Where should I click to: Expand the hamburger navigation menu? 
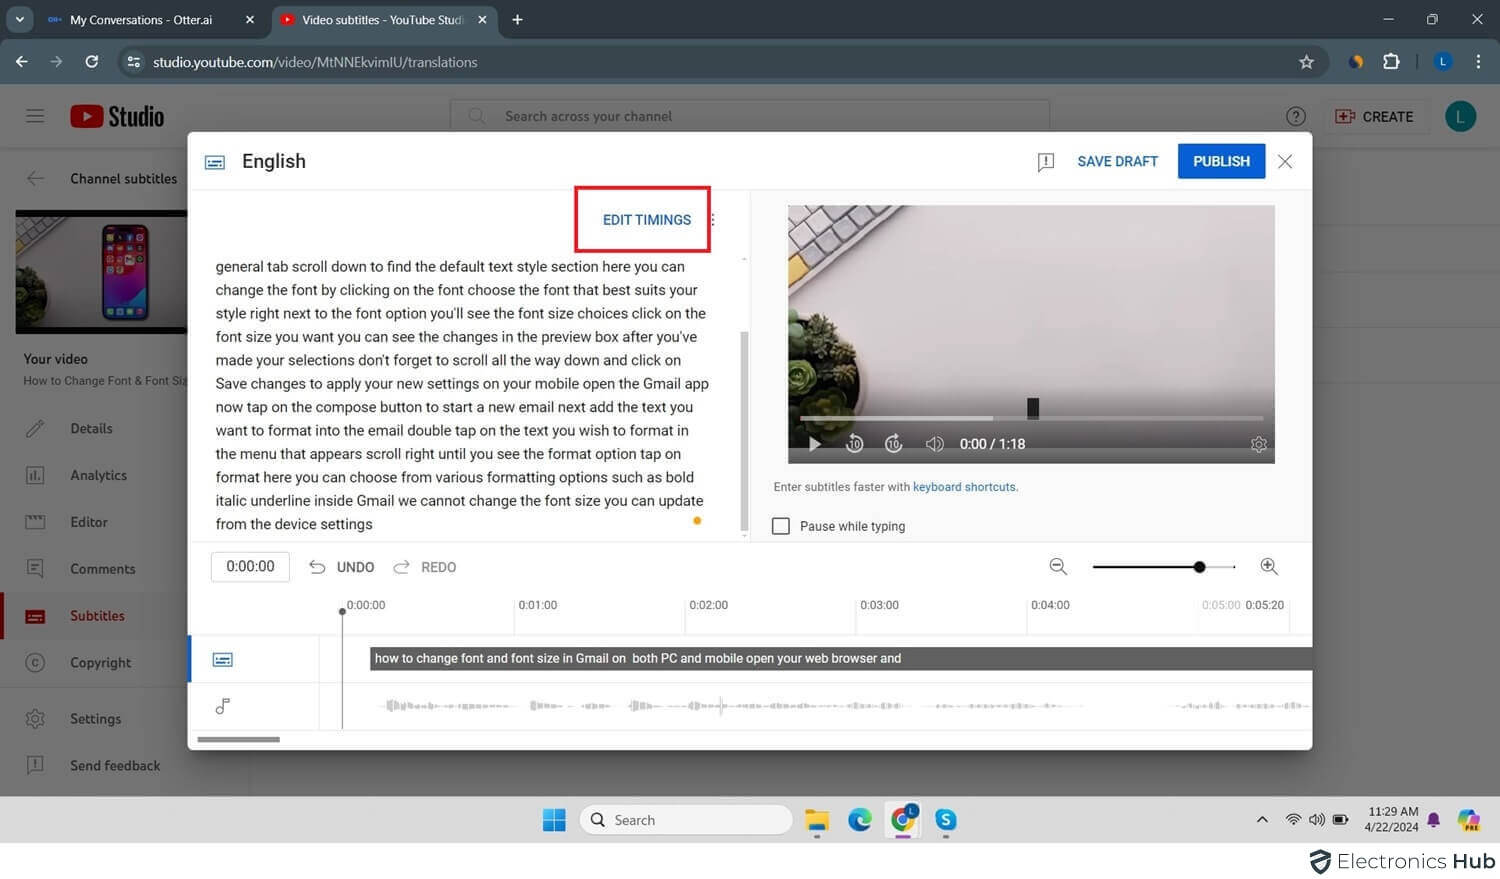tap(35, 116)
